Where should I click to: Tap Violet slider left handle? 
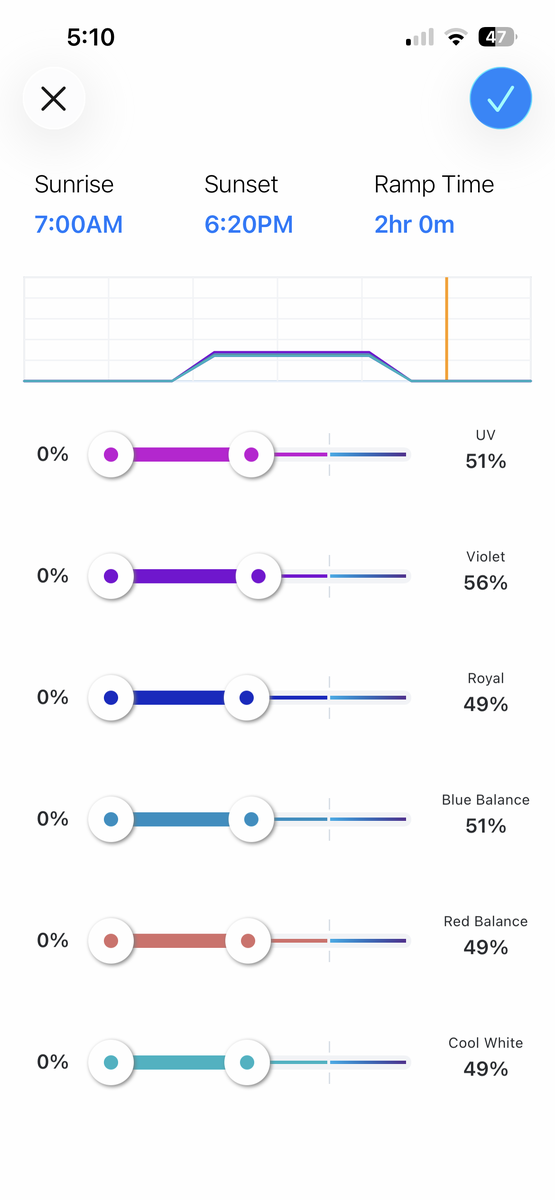[x=111, y=576]
